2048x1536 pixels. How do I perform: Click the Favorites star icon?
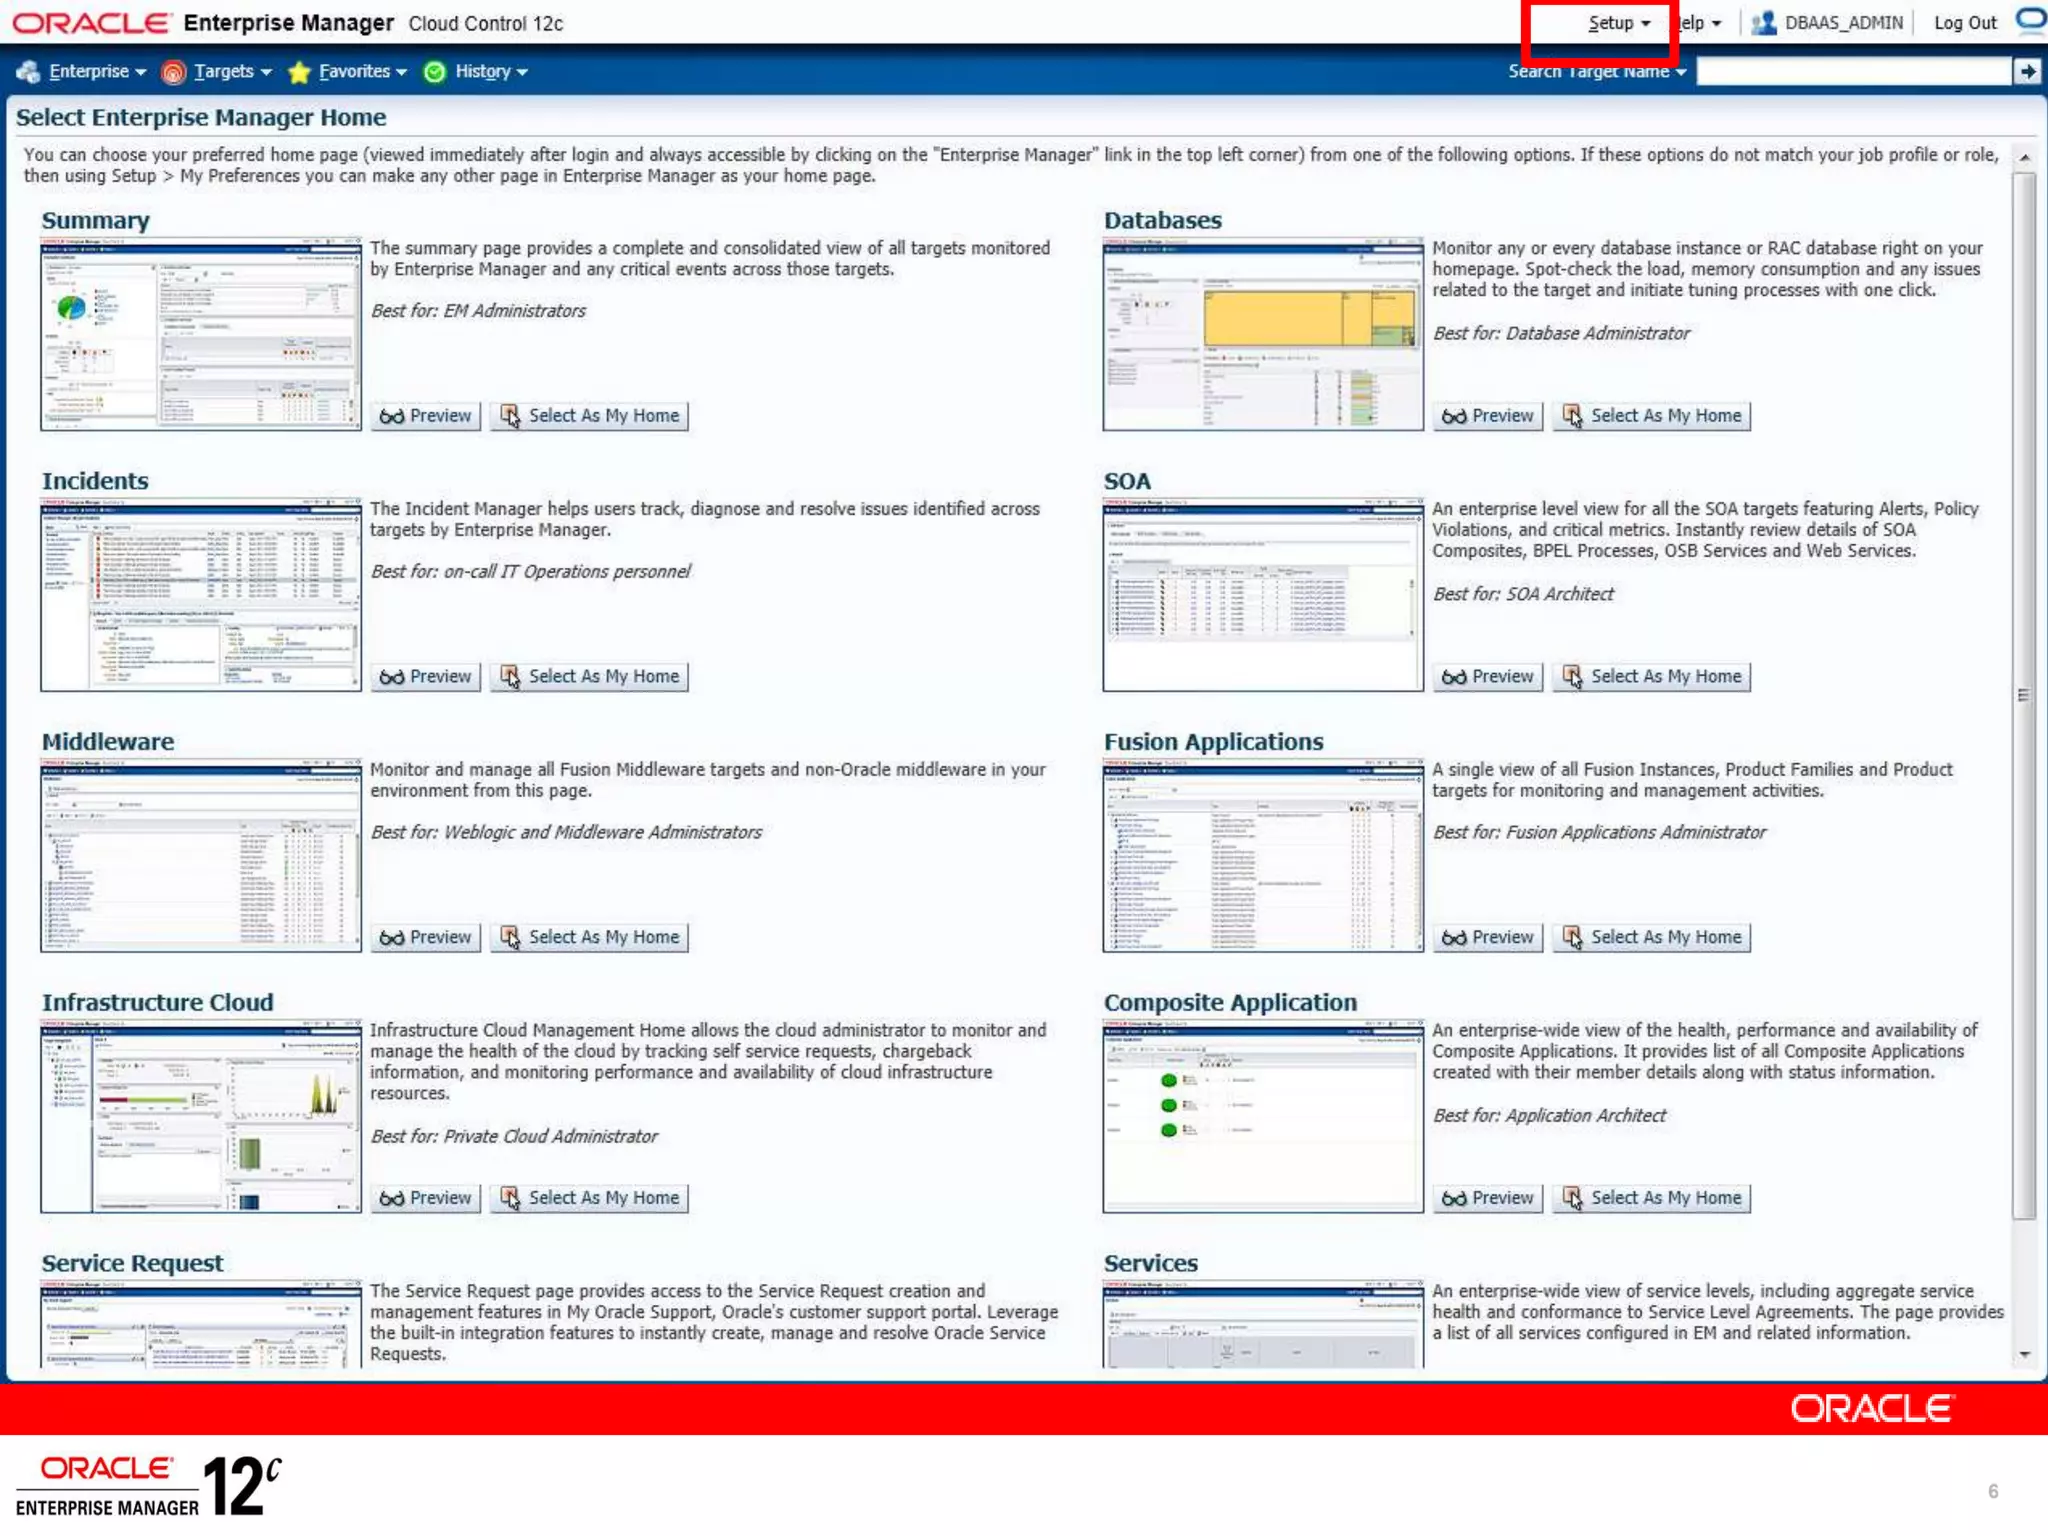[298, 72]
